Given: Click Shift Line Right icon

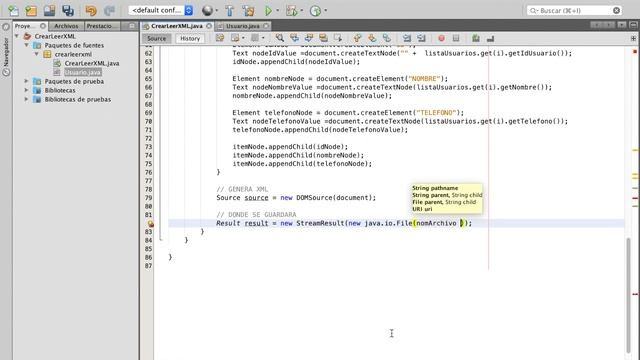Looking at the screenshot, I should coord(421,38).
